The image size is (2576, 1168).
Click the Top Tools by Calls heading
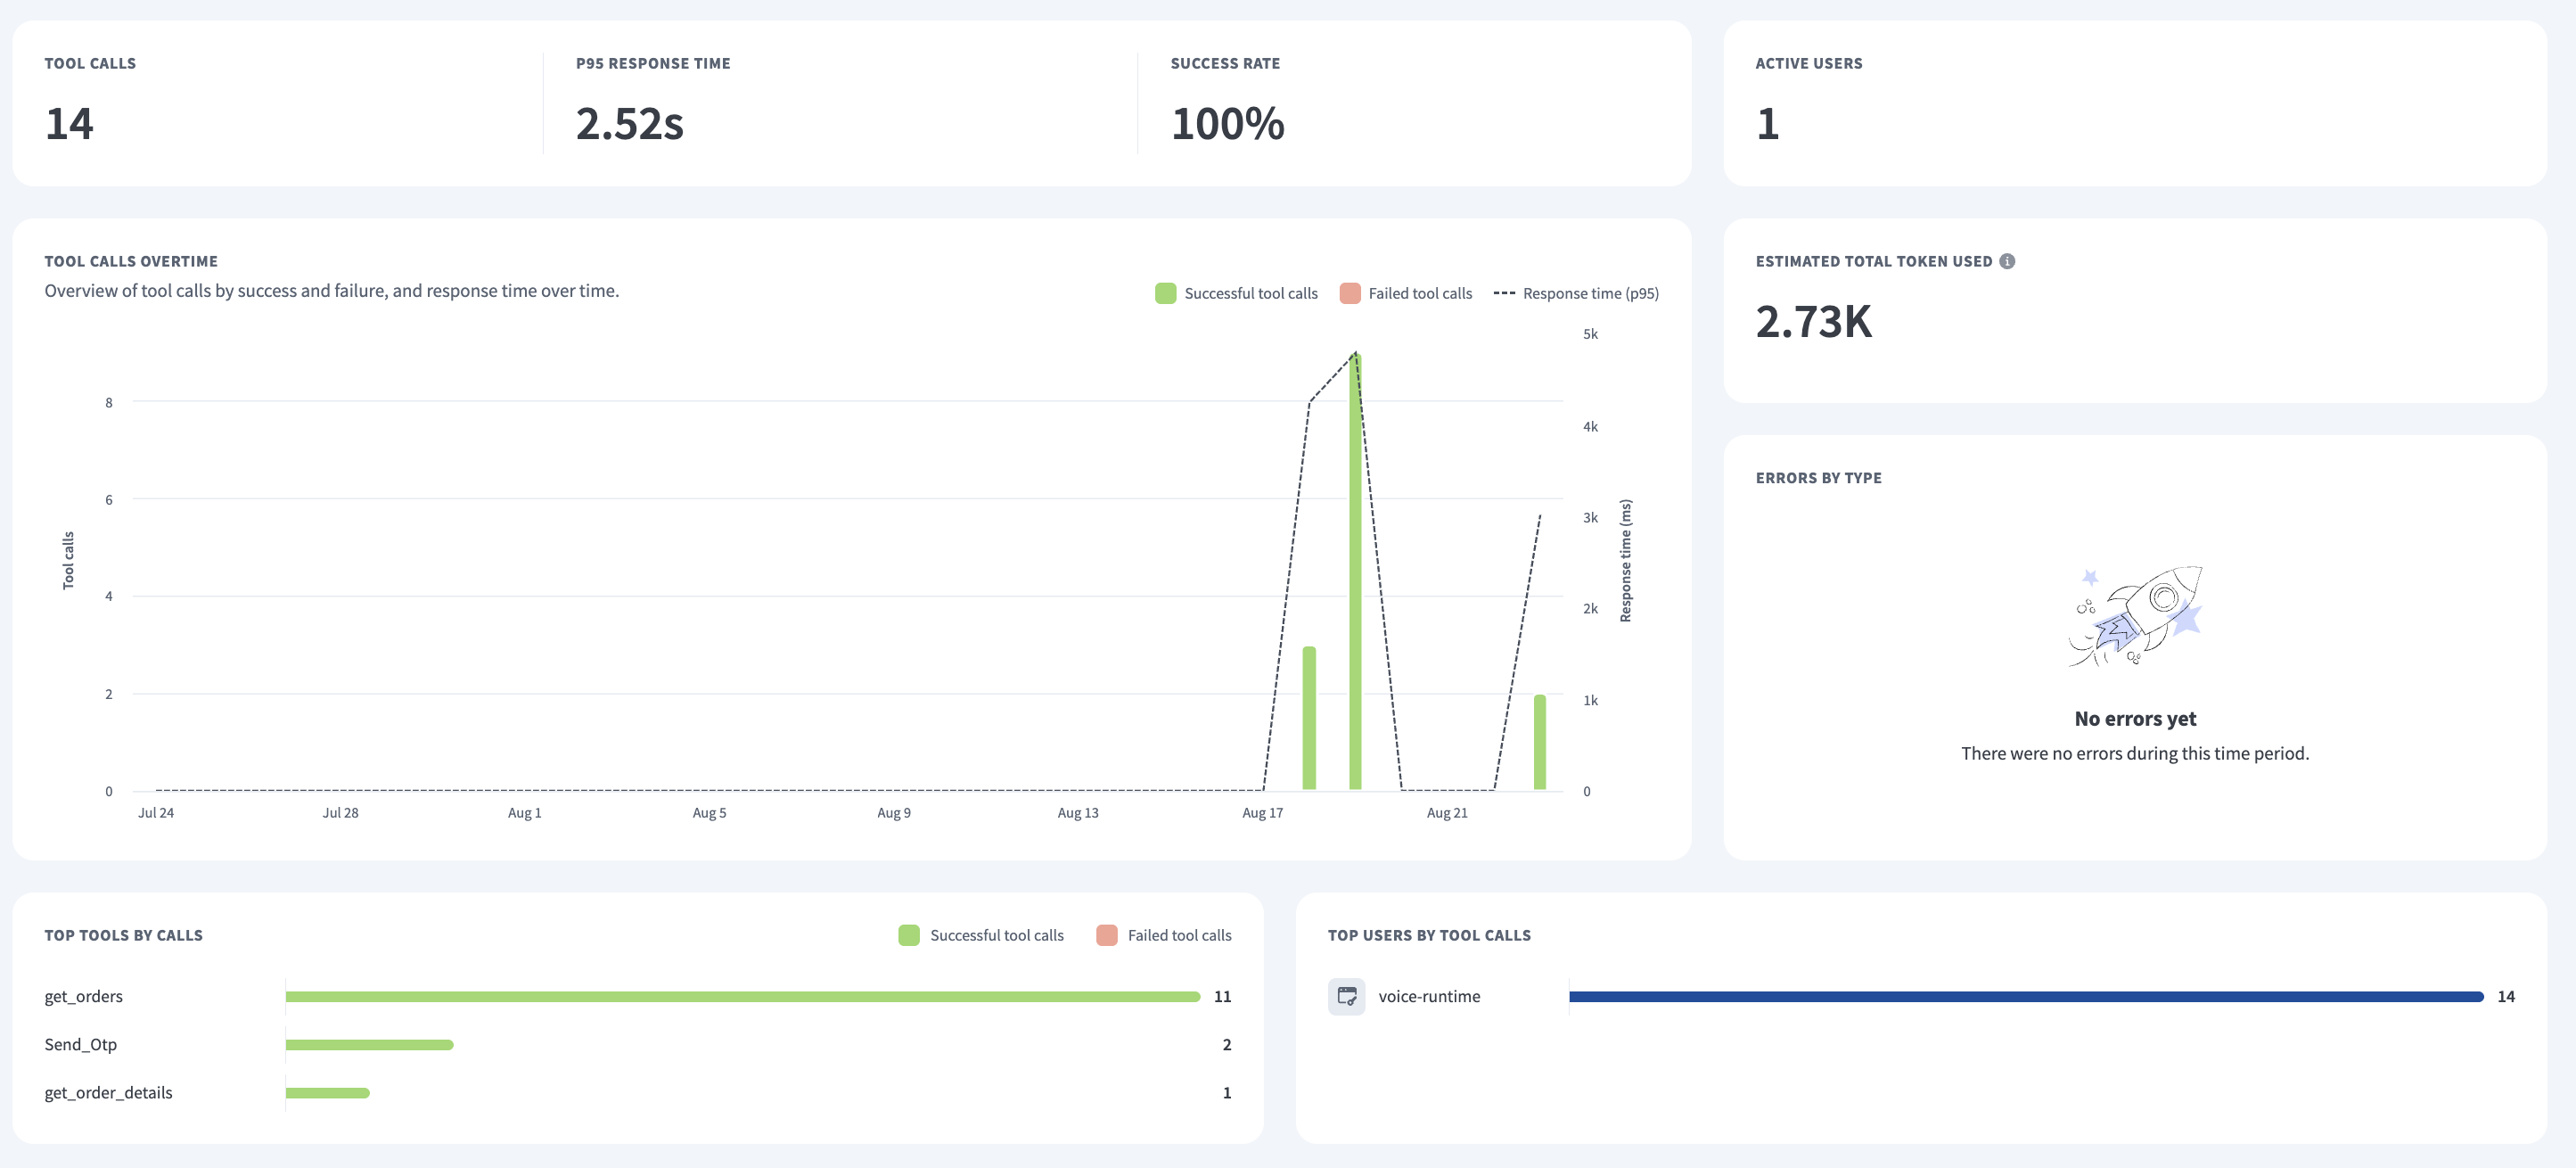pos(124,935)
